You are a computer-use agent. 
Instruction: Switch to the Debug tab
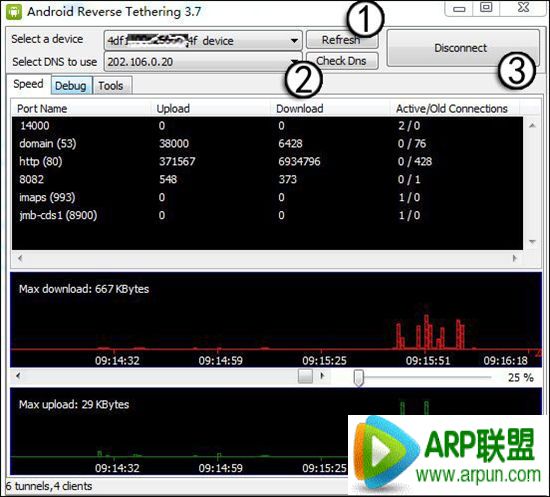click(71, 86)
